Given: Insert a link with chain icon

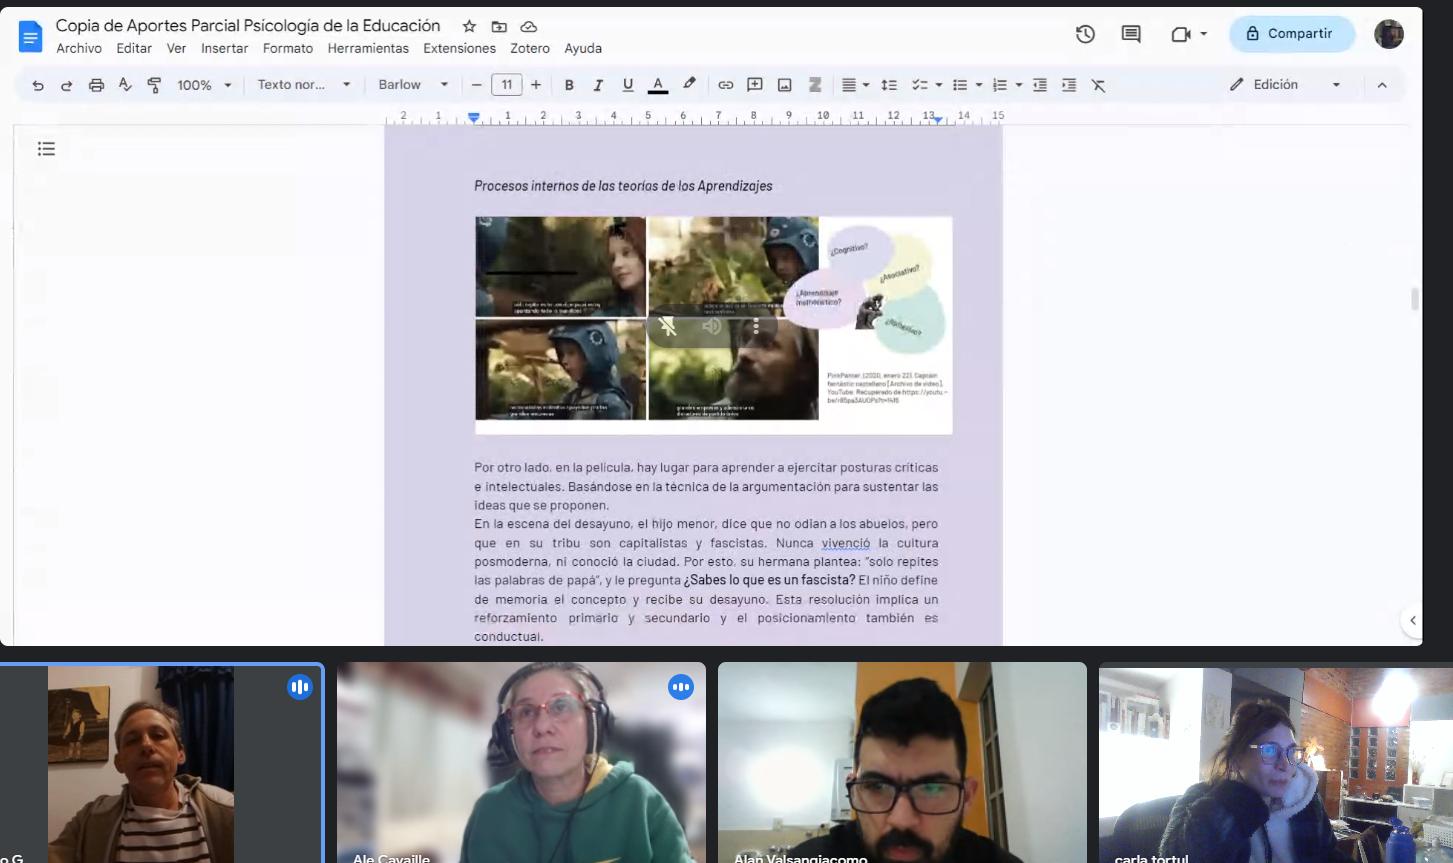Looking at the screenshot, I should tap(726, 85).
